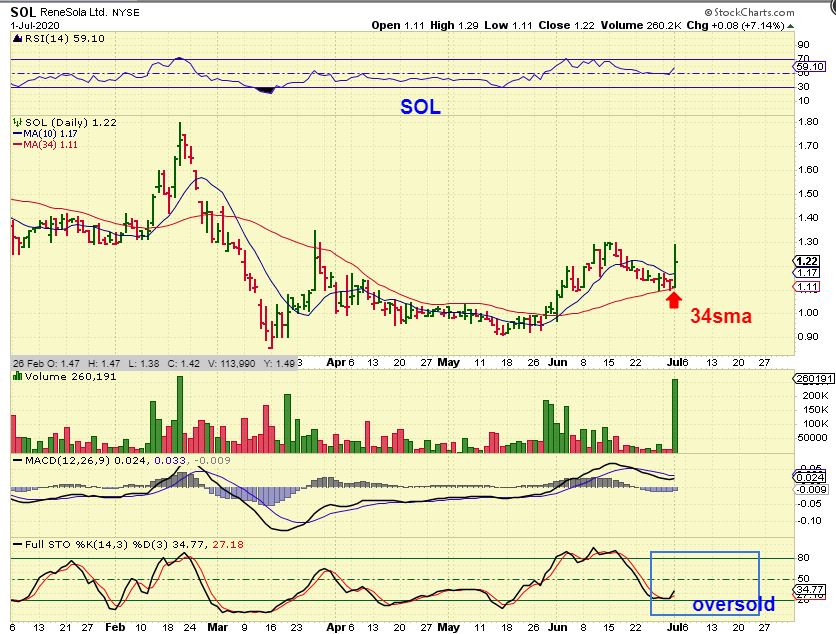Screen dimensions: 836x634
Task: Click the bar-chart icon before SOL (Daily)
Action: tap(18, 123)
